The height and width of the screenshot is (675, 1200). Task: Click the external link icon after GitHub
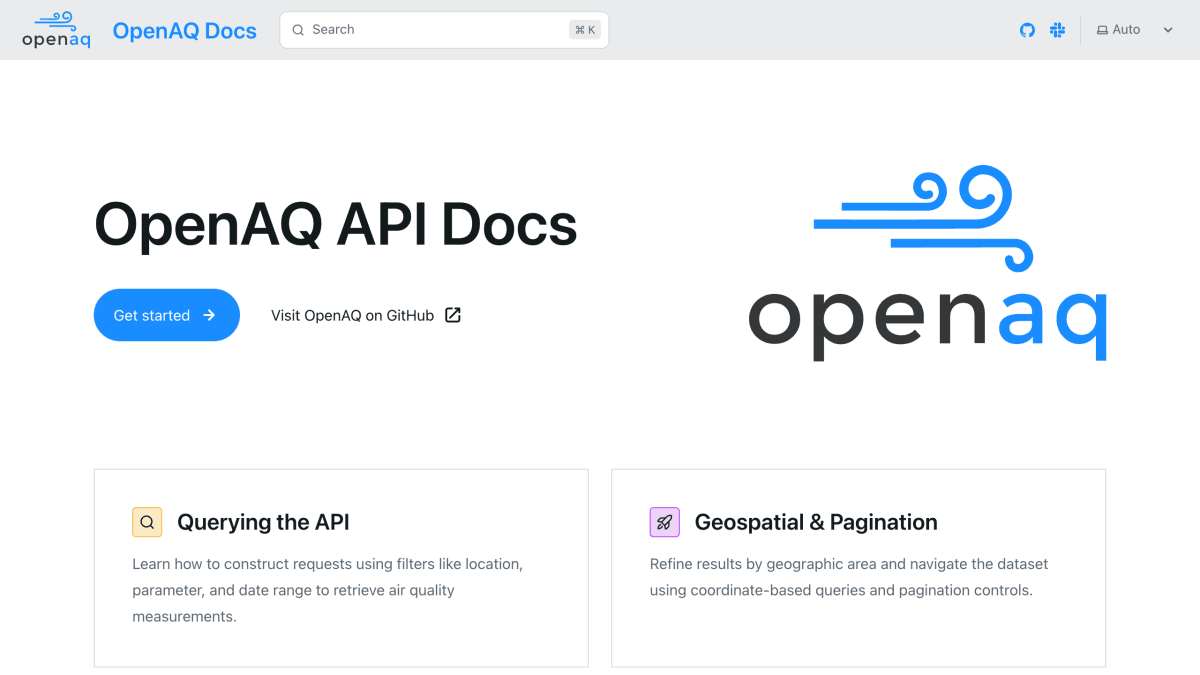pos(453,315)
